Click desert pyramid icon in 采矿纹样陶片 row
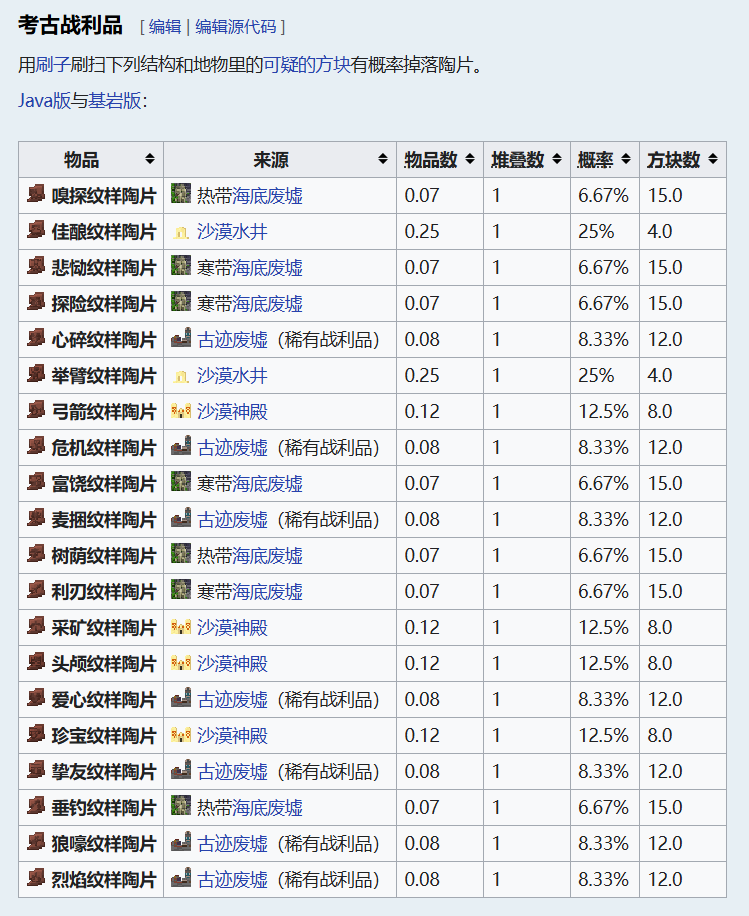This screenshot has height=916, width=749. point(181,628)
